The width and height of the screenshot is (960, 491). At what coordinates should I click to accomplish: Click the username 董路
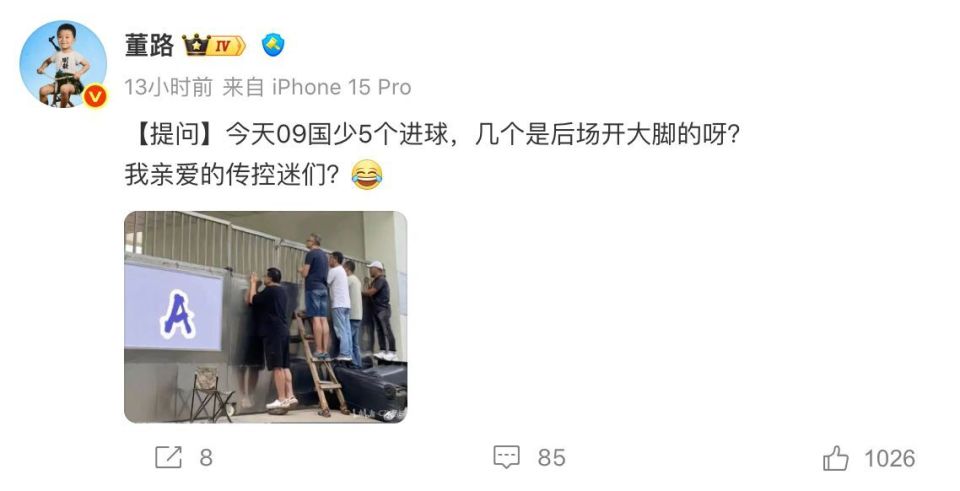pyautogui.click(x=149, y=45)
